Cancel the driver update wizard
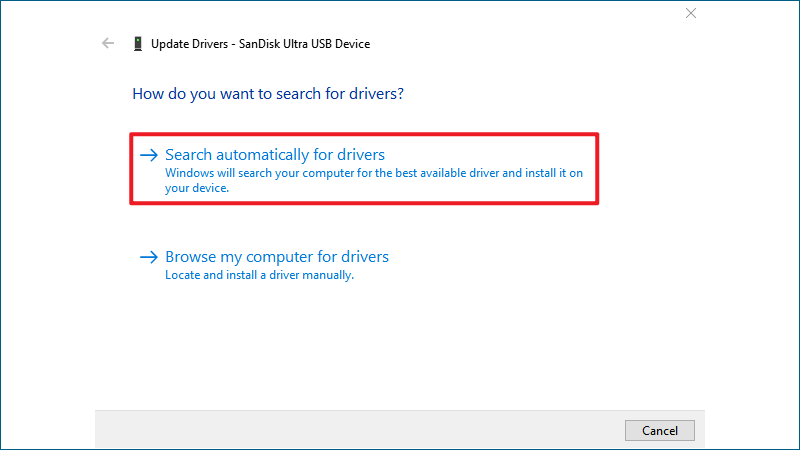This screenshot has width=800, height=450. [x=660, y=431]
